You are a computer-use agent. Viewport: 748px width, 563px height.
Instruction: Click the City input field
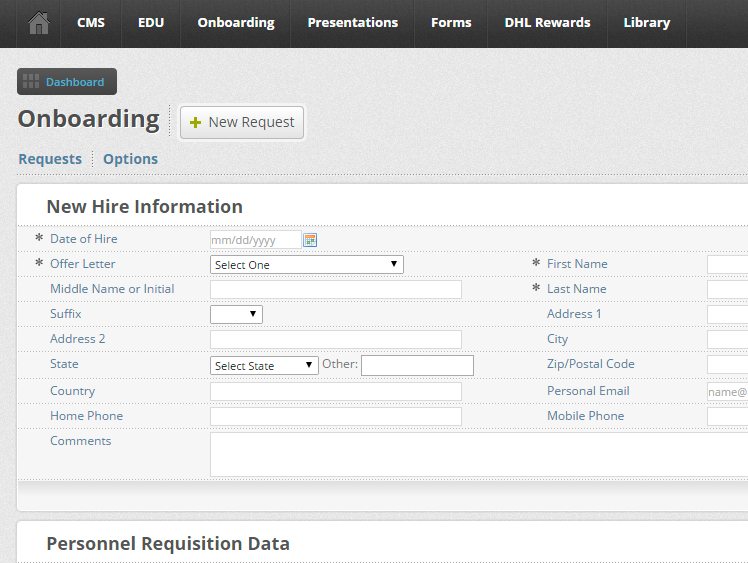727,340
